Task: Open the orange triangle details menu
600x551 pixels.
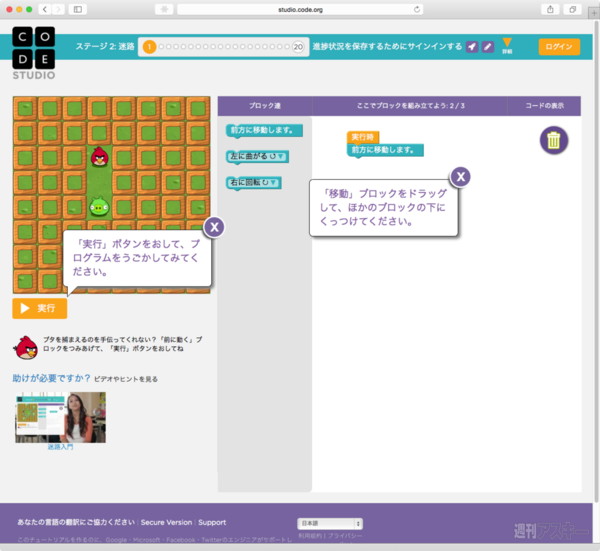Action: pos(507,46)
